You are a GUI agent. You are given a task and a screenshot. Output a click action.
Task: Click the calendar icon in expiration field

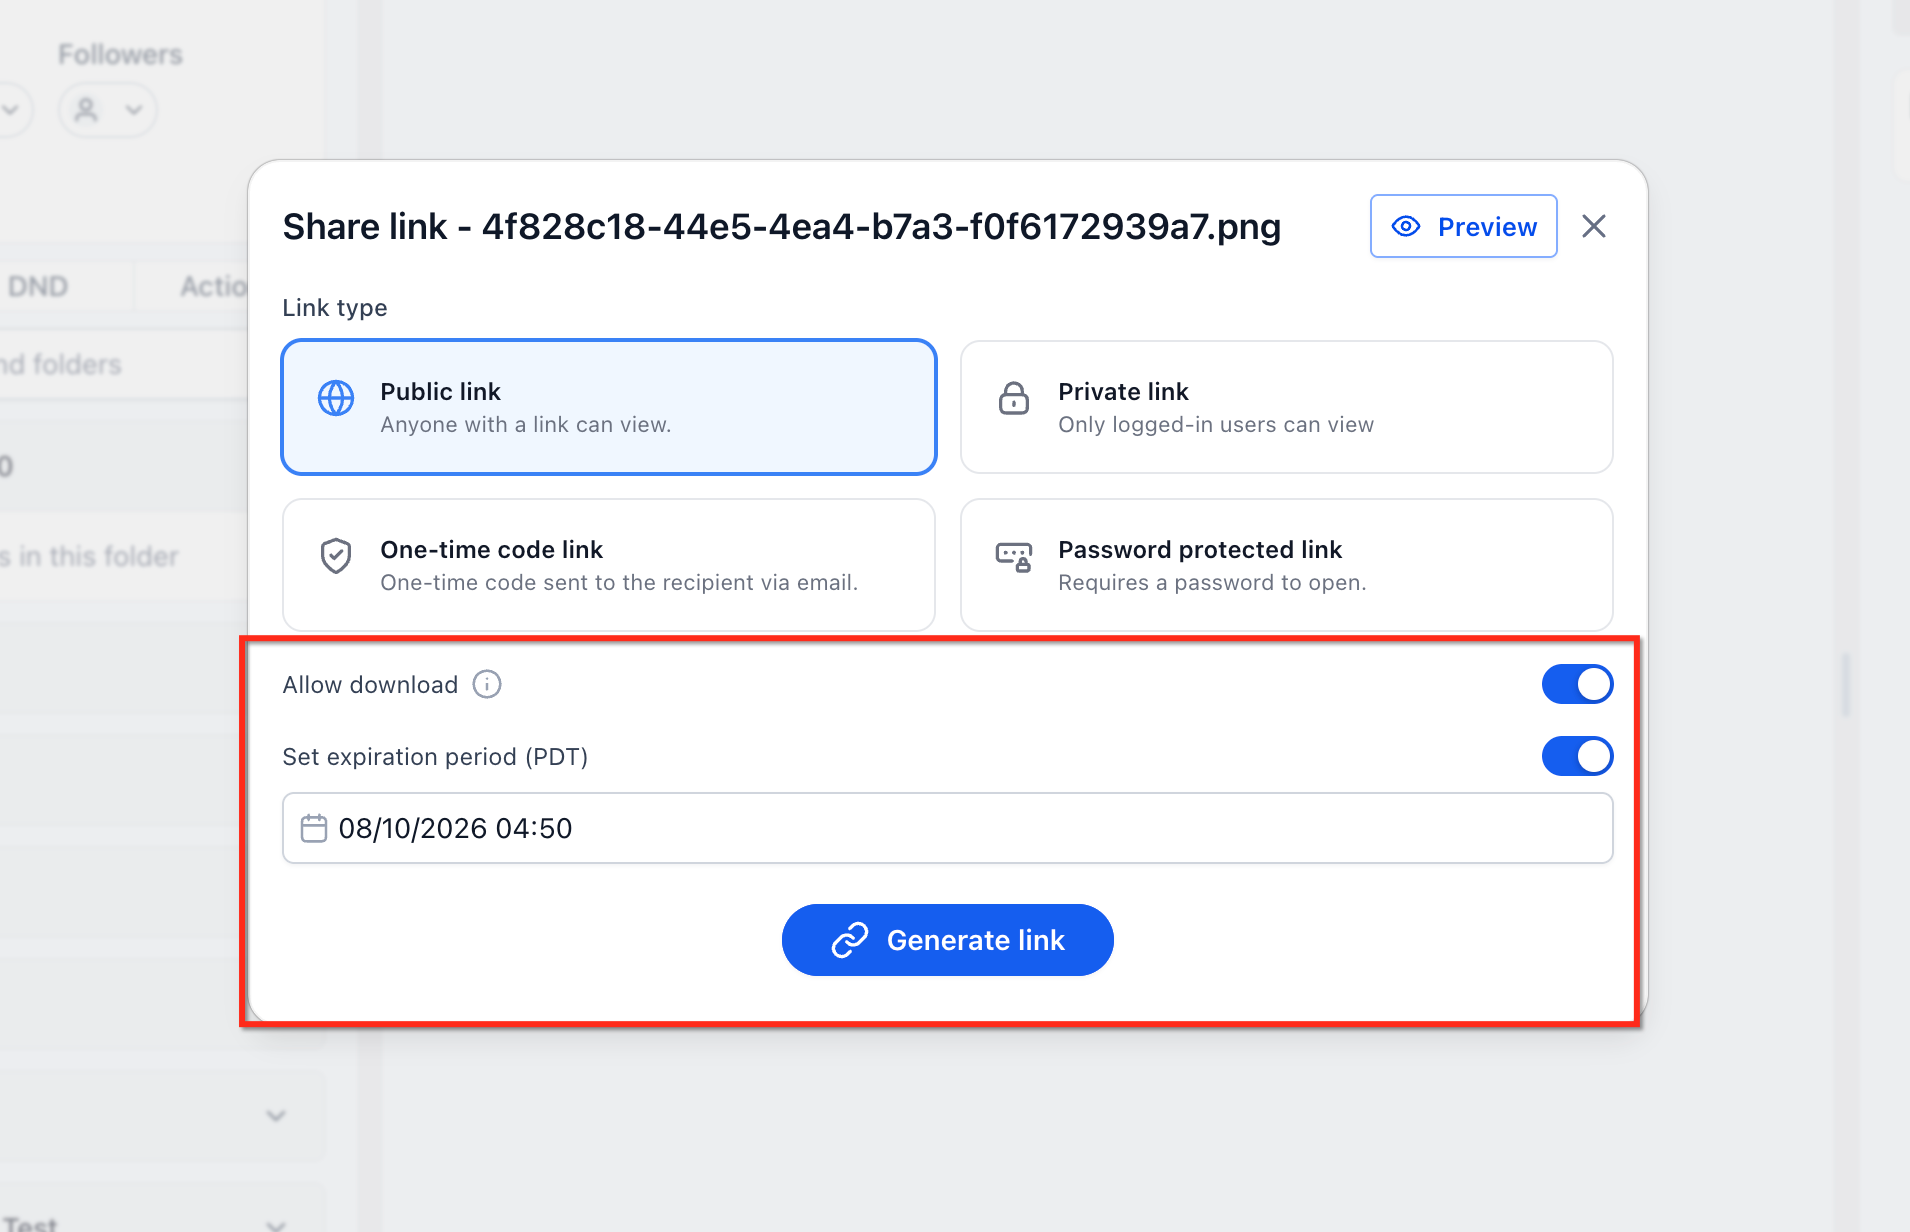point(314,828)
